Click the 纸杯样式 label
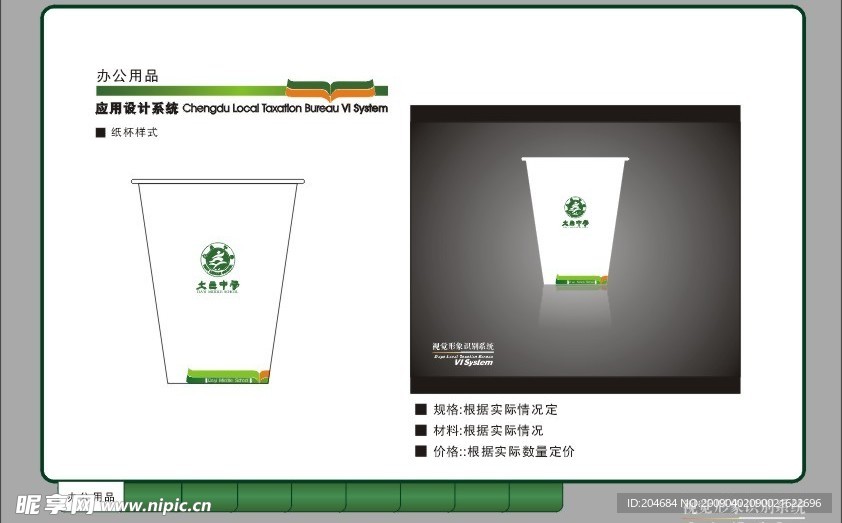 [x=134, y=132]
